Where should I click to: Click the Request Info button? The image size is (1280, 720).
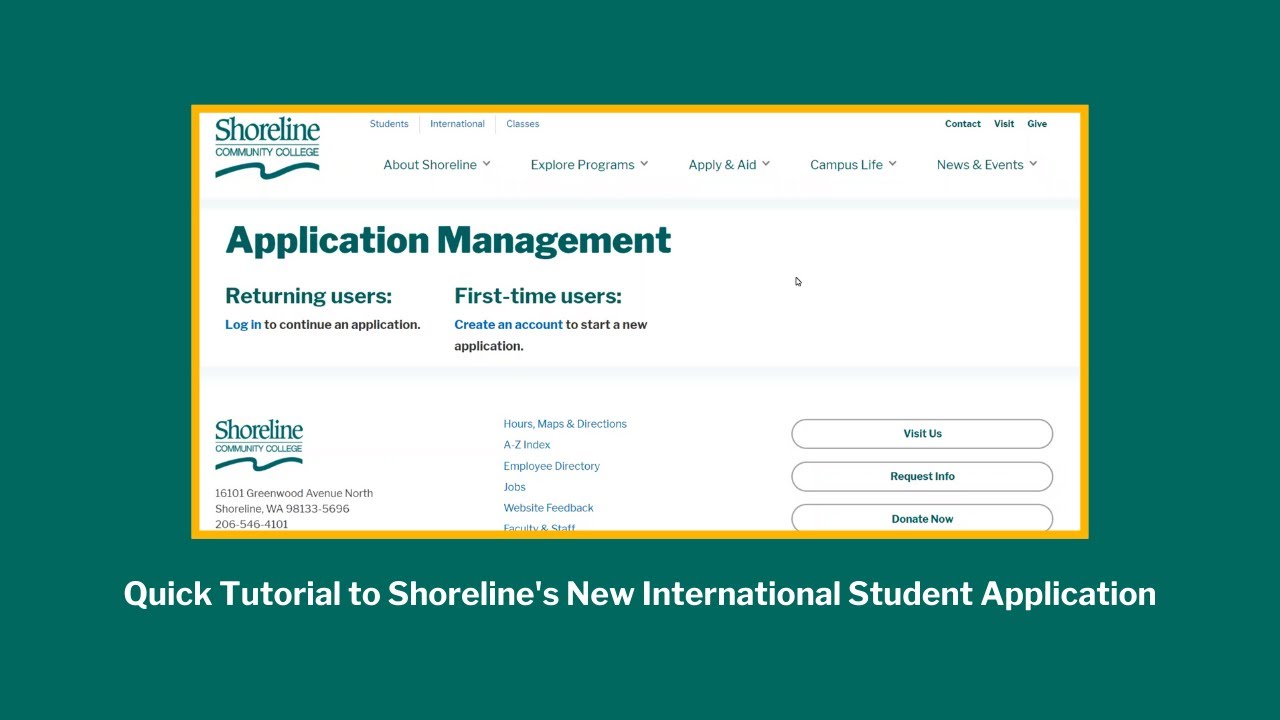coord(922,476)
